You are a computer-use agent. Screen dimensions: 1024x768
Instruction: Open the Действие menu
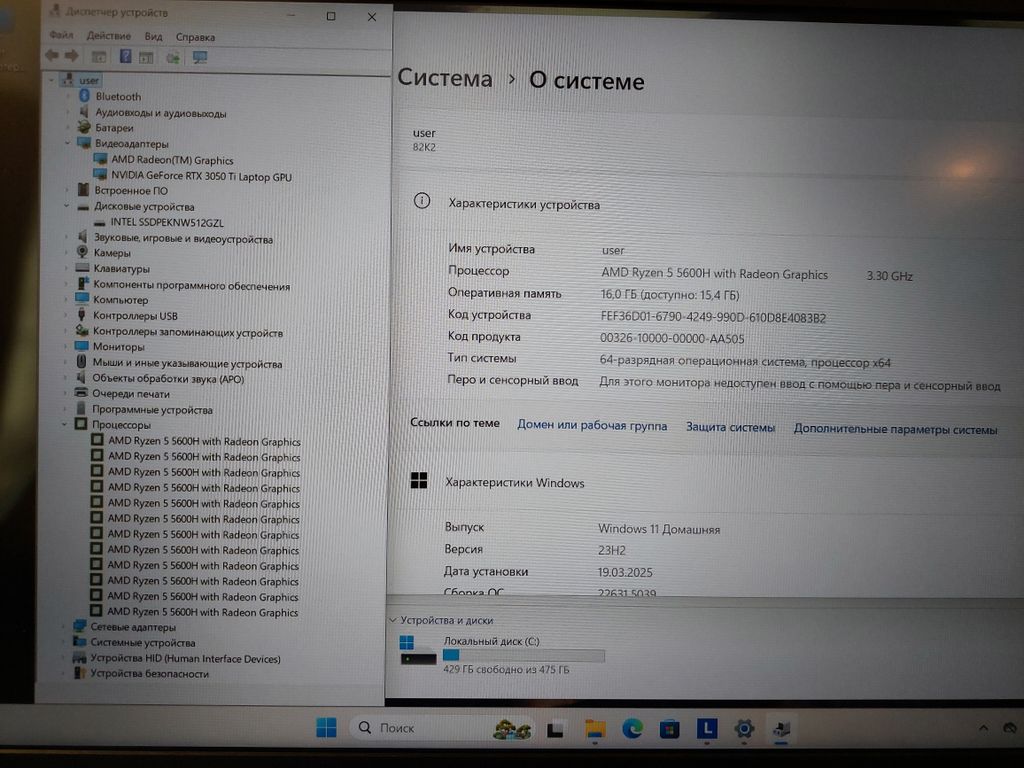point(108,37)
